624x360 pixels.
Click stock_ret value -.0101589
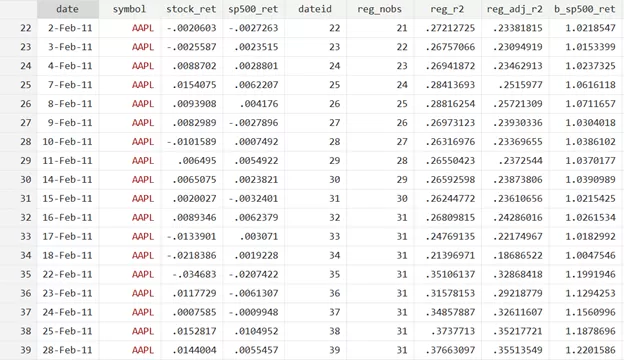coord(191,142)
